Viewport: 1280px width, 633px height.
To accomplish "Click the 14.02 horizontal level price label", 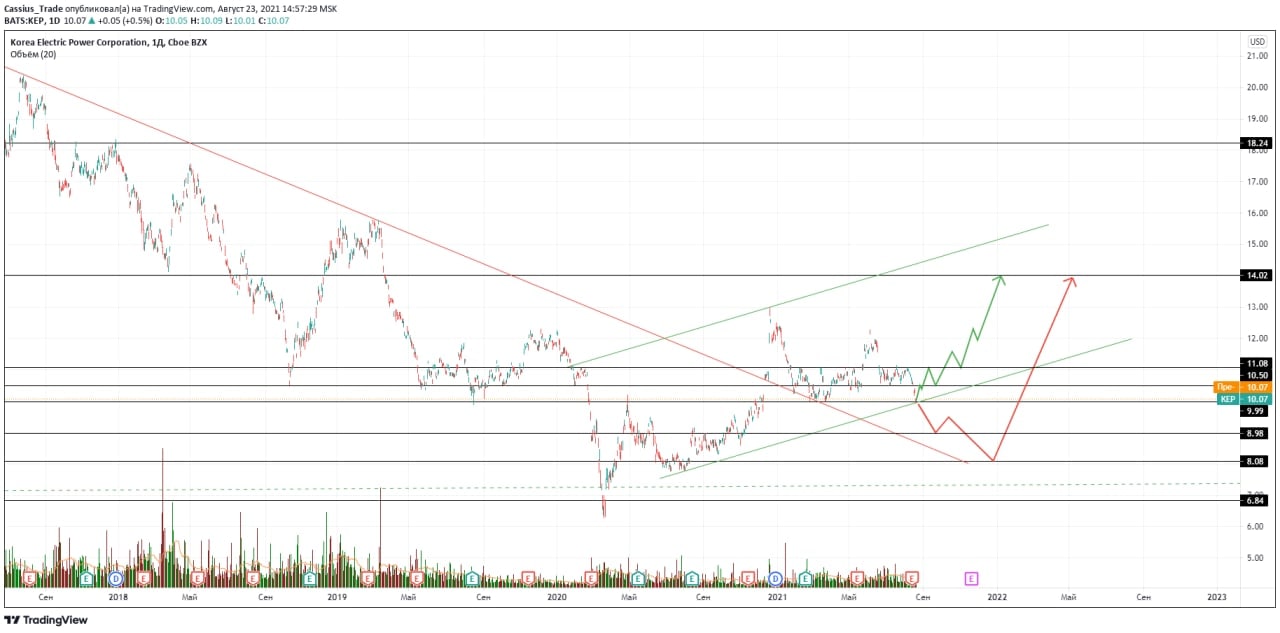I will 1256,275.
